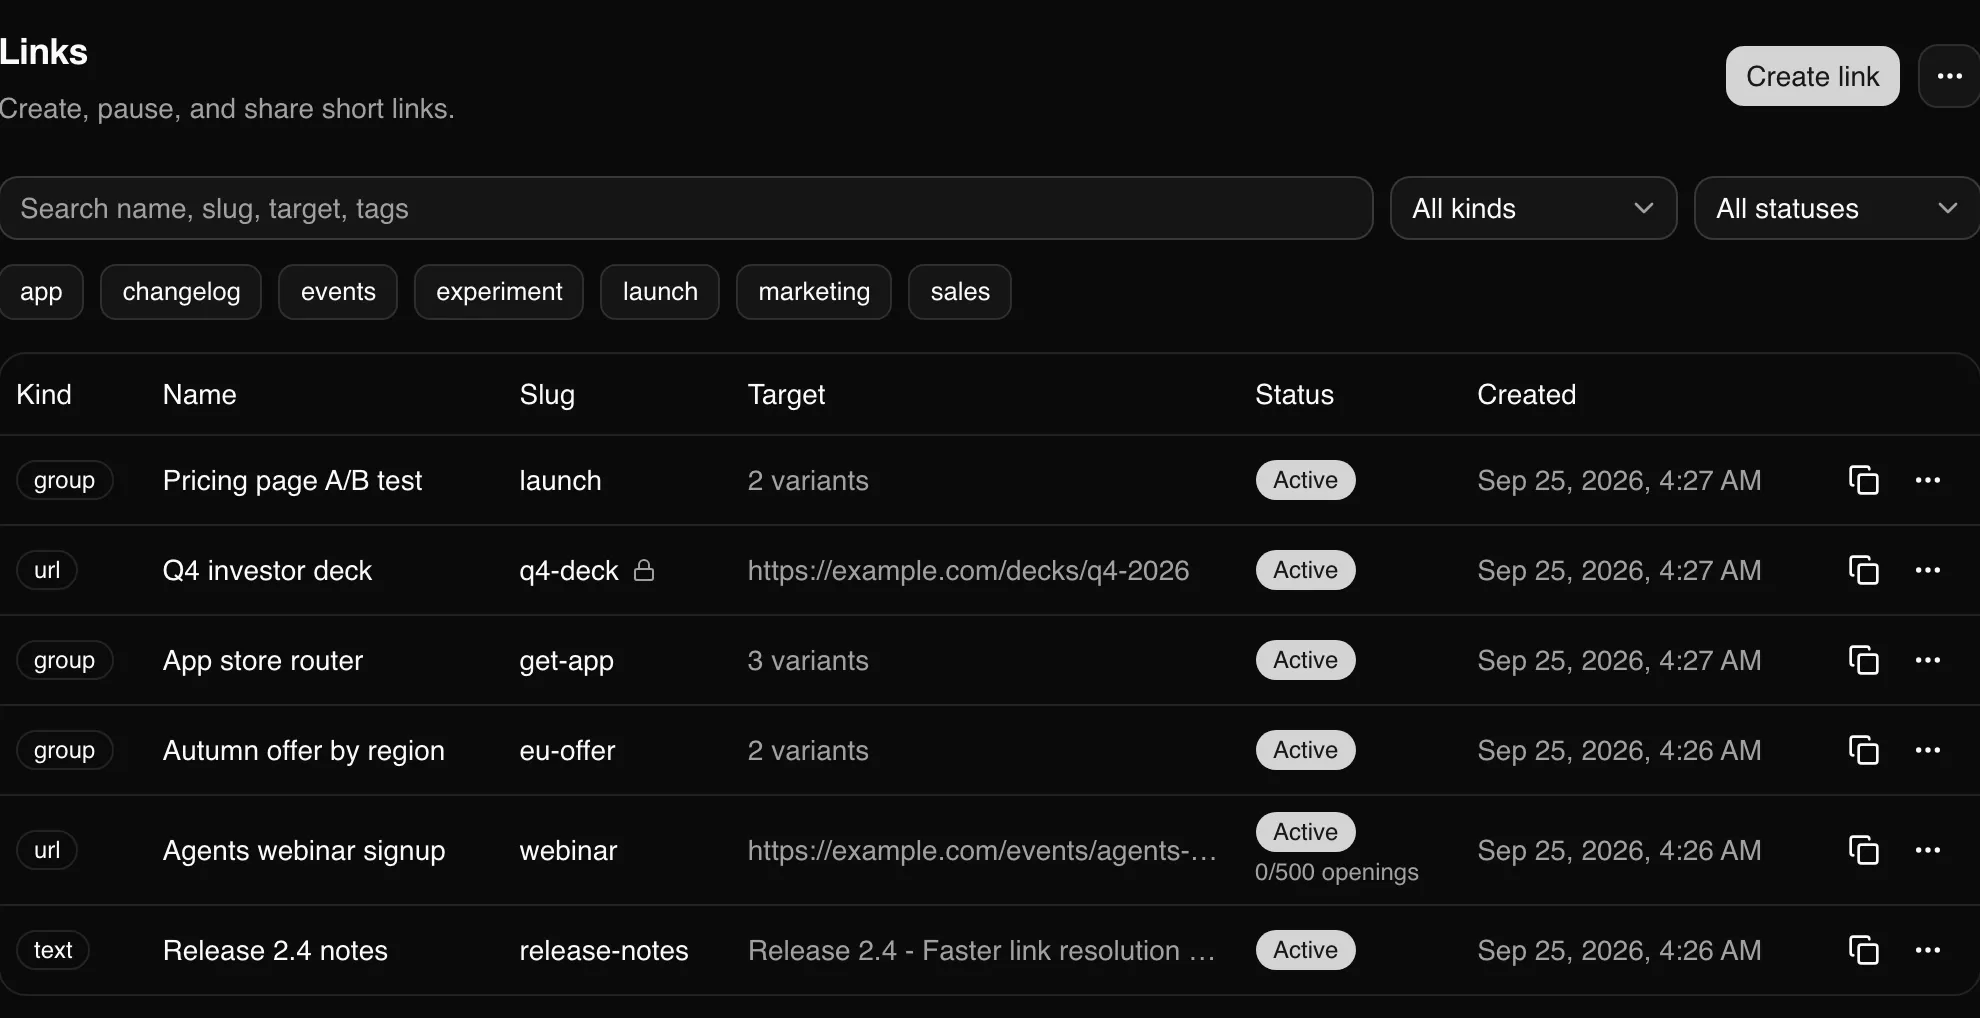Toggle the changelog tag filter
Screen dimensions: 1980x1018
click(181, 292)
